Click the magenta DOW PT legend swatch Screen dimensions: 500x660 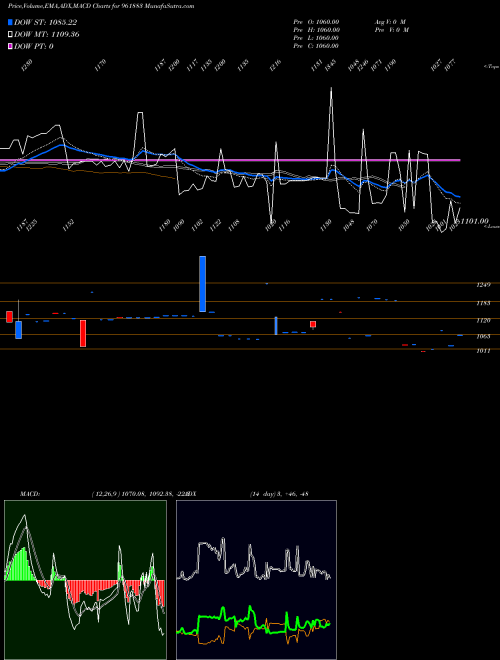(11, 46)
